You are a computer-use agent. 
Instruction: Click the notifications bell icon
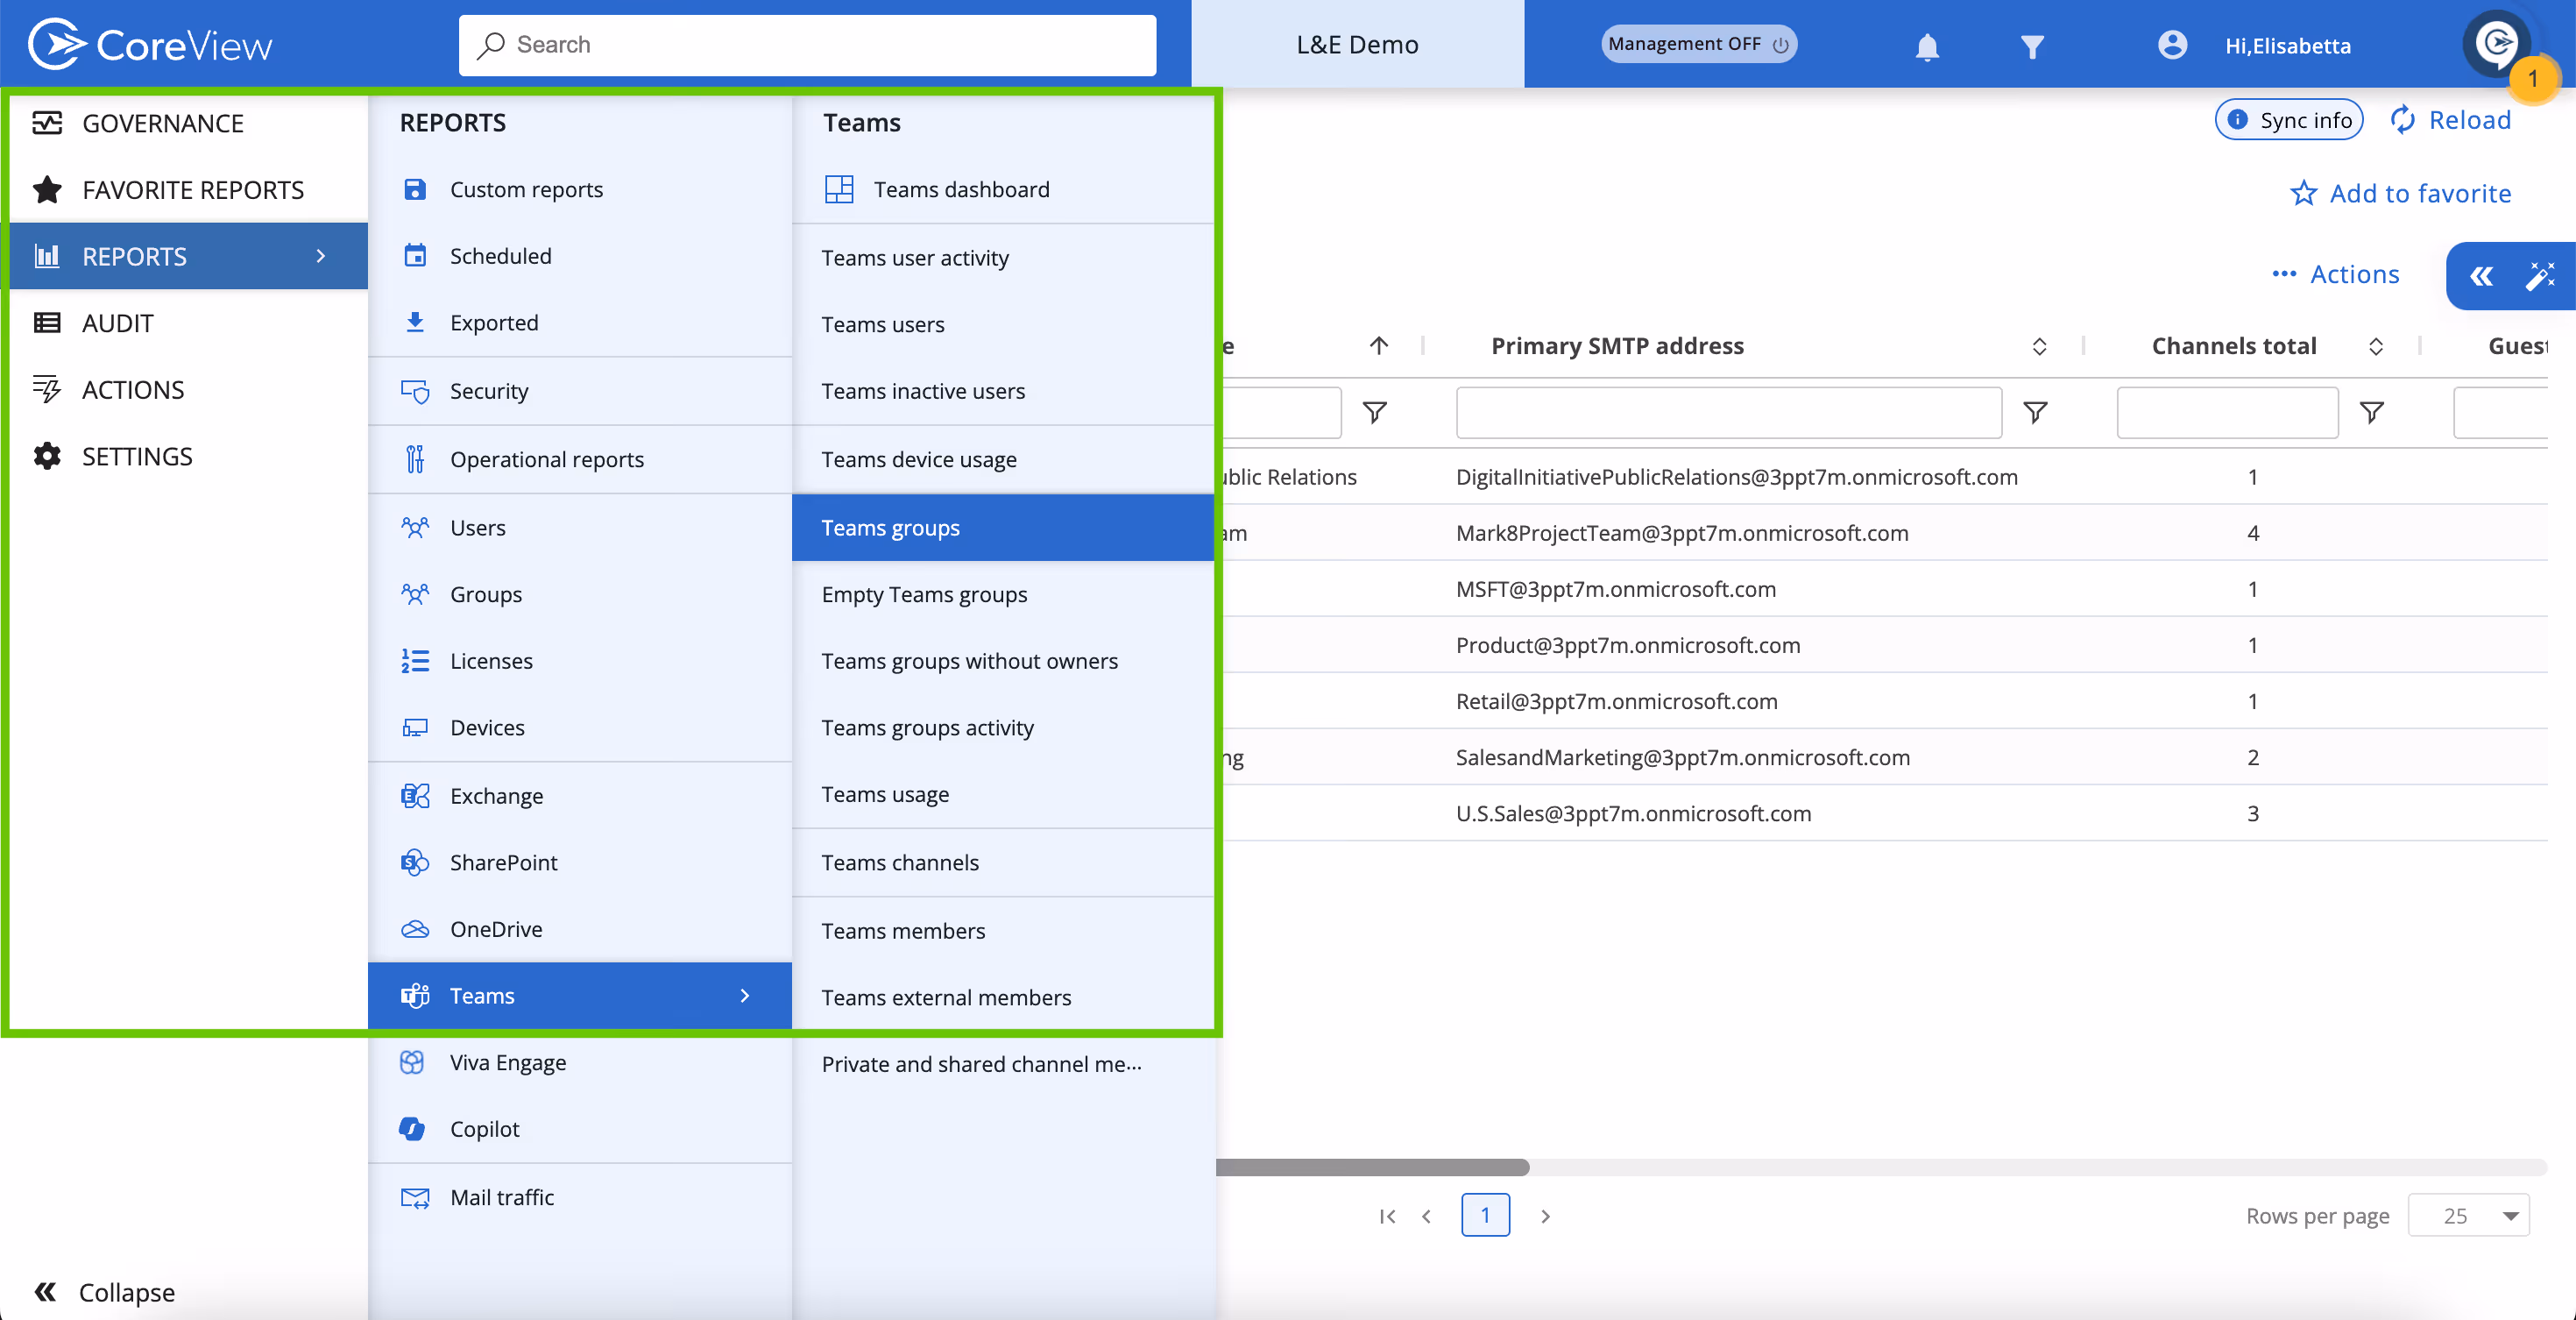(1927, 46)
